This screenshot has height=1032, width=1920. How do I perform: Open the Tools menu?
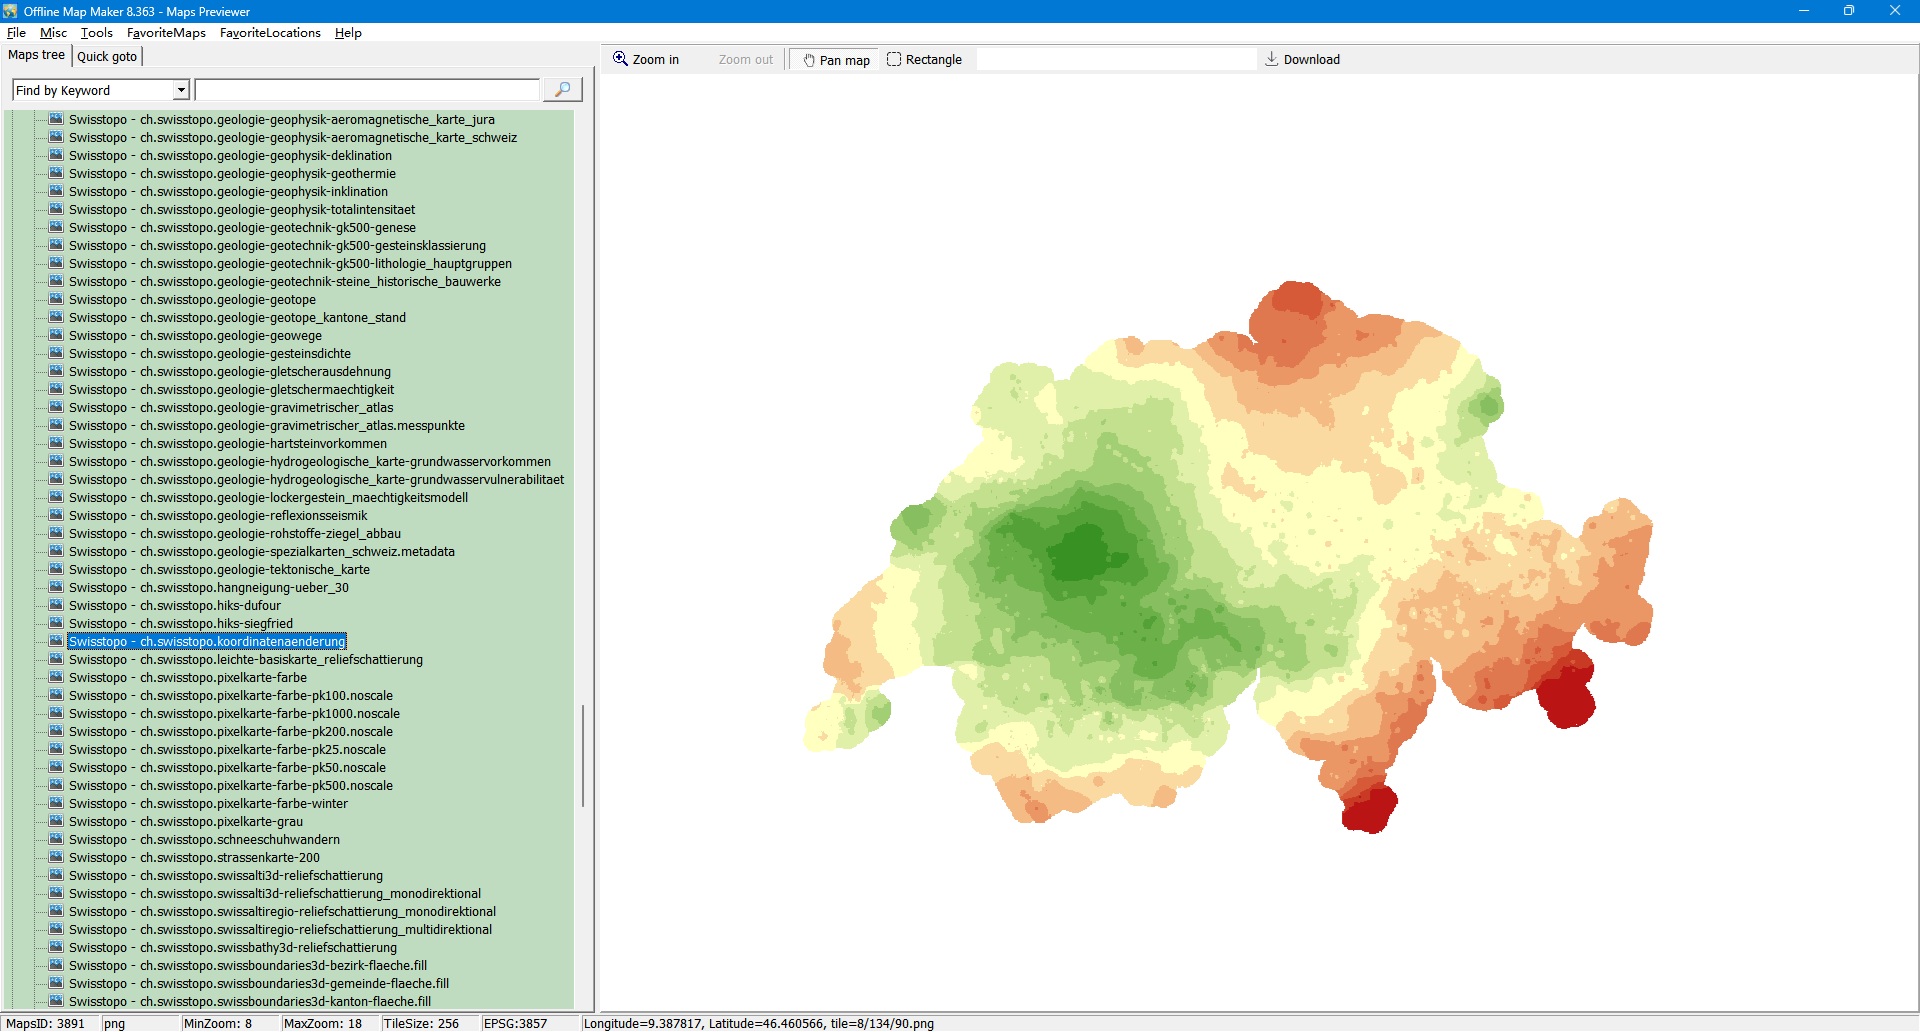97,33
